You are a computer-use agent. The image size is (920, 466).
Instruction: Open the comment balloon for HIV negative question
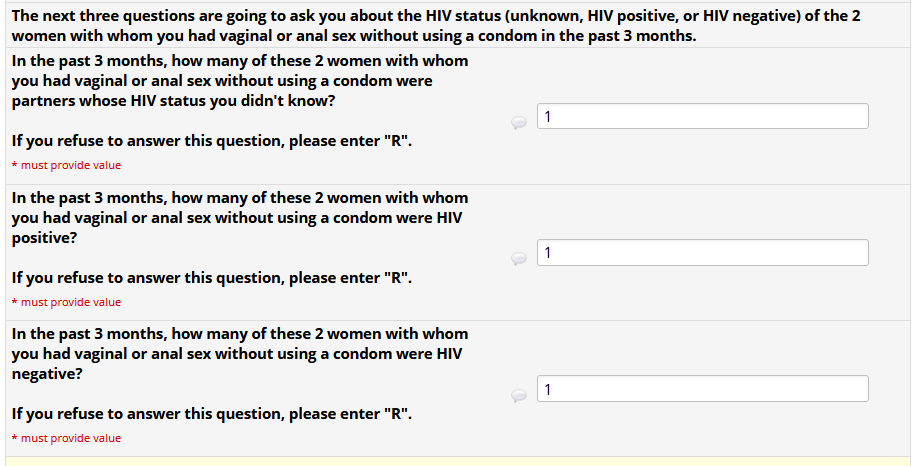click(x=519, y=394)
